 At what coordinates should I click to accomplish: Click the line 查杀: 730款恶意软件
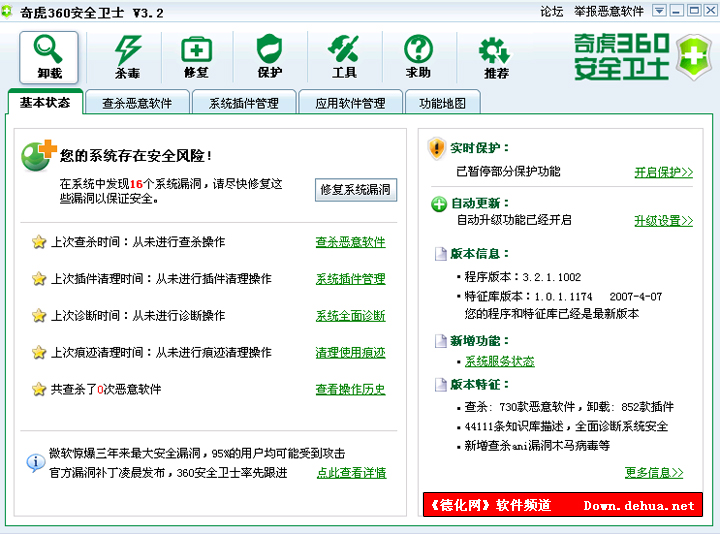569,407
